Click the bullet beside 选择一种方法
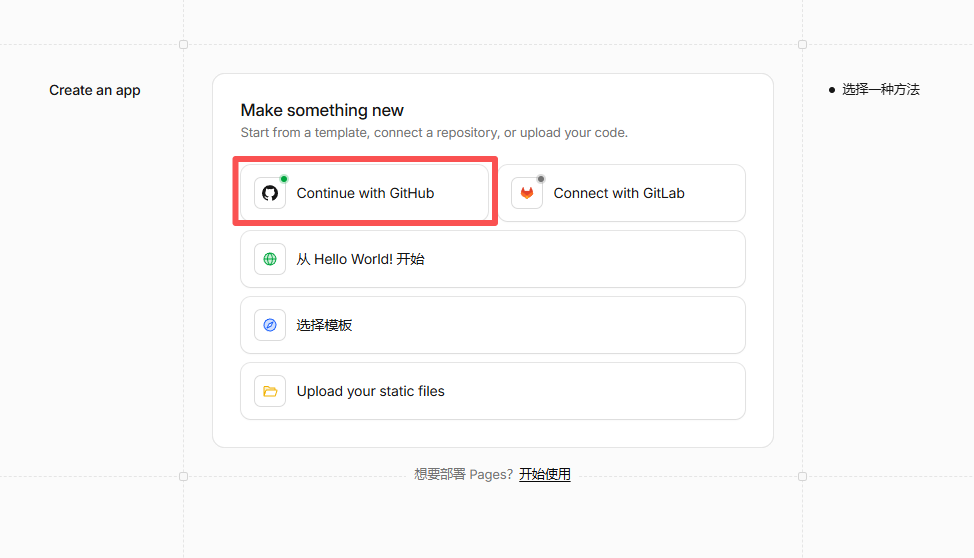 click(832, 90)
